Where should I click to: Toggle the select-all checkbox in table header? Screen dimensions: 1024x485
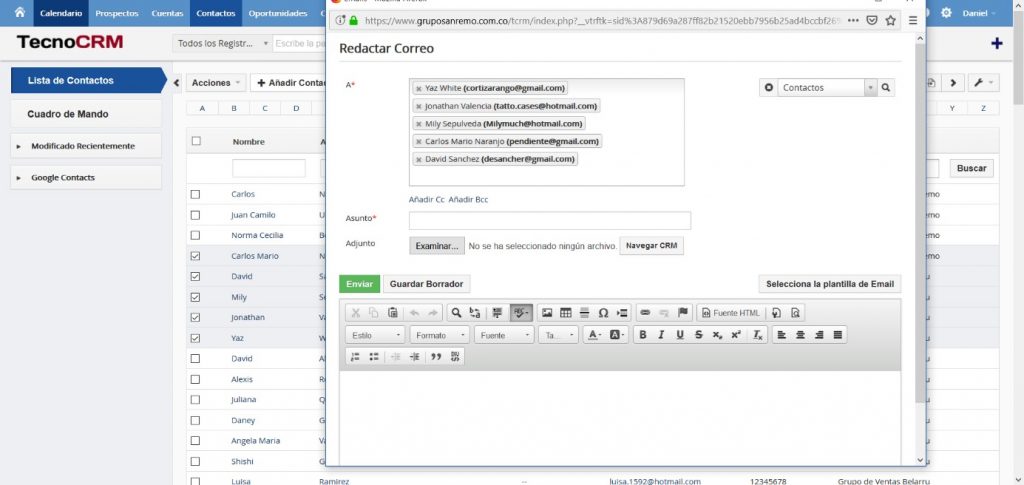196,141
